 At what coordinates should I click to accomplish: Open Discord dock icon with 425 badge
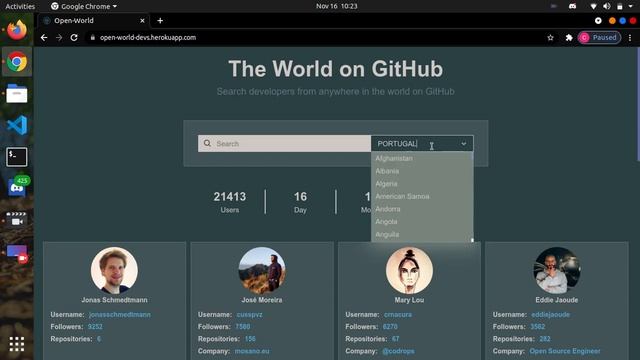(x=17, y=187)
